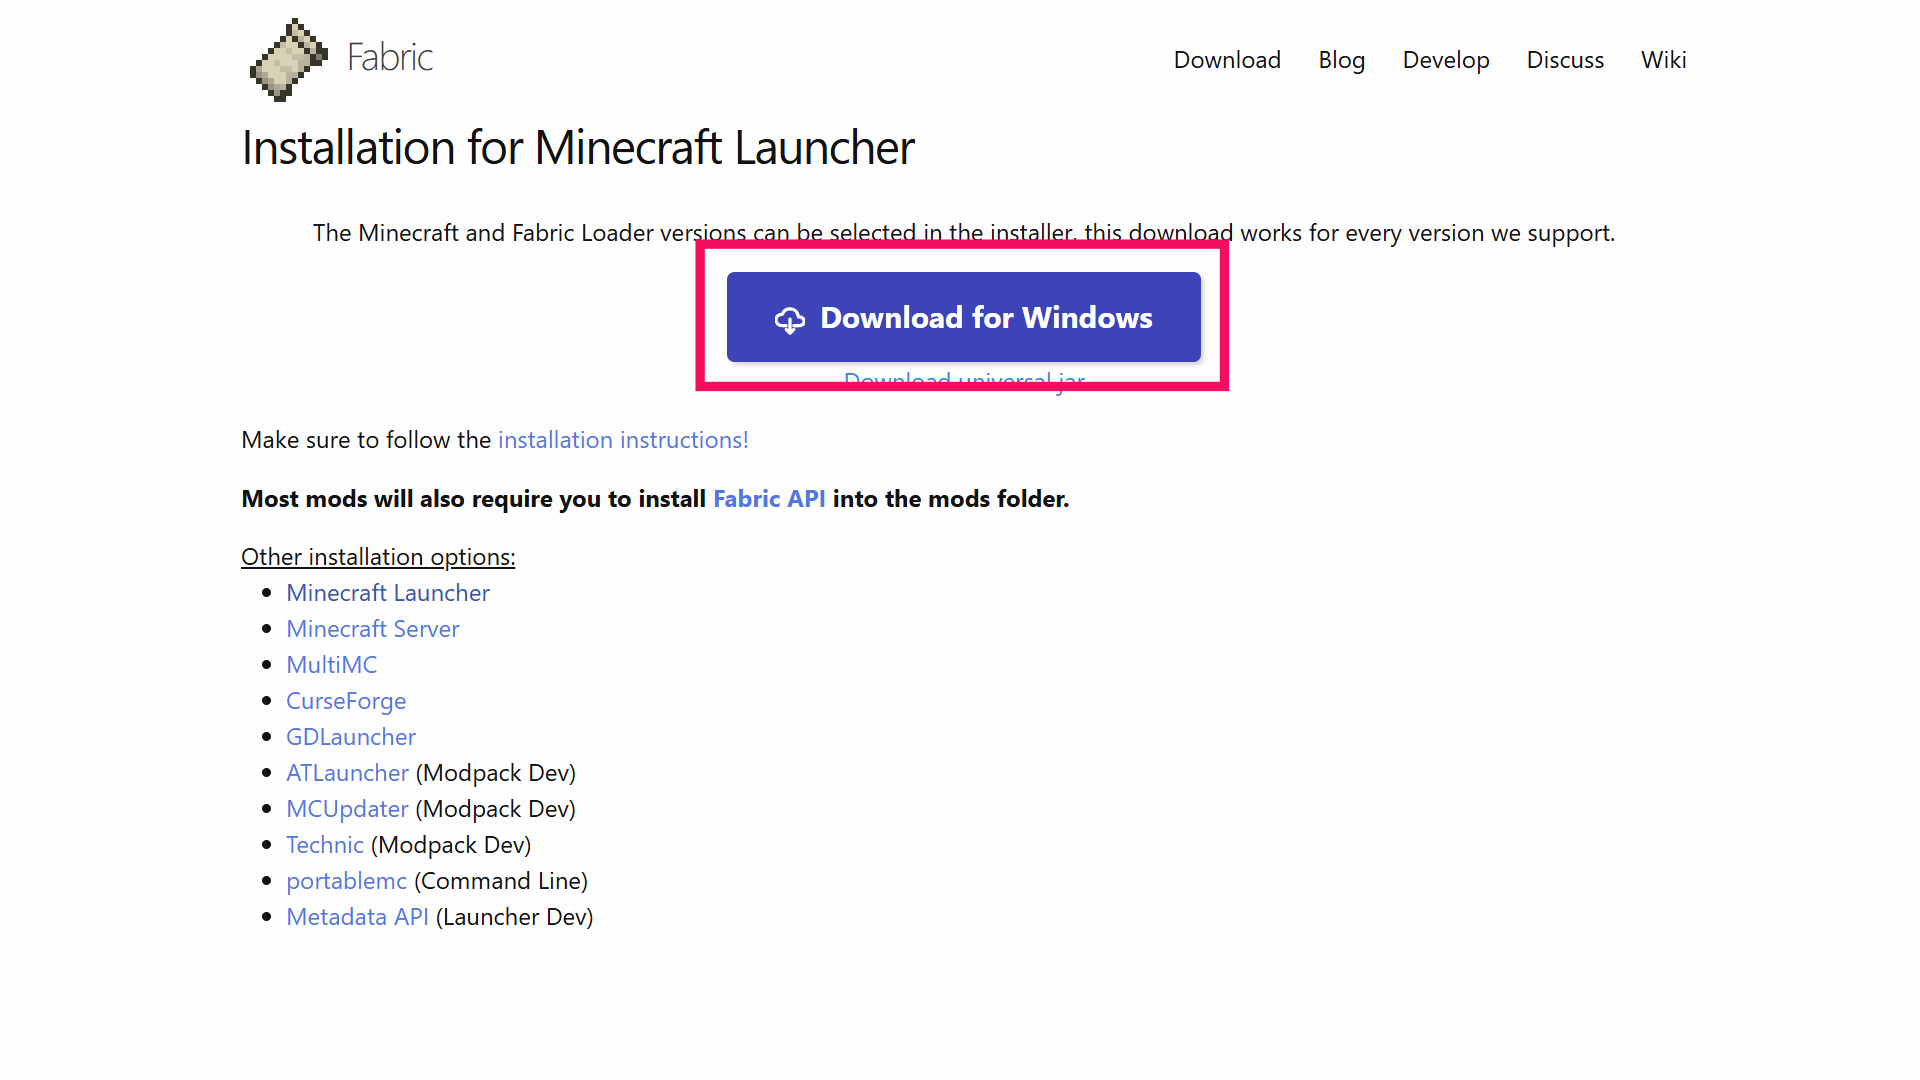
Task: Open the installation instructions link
Action: coord(623,440)
